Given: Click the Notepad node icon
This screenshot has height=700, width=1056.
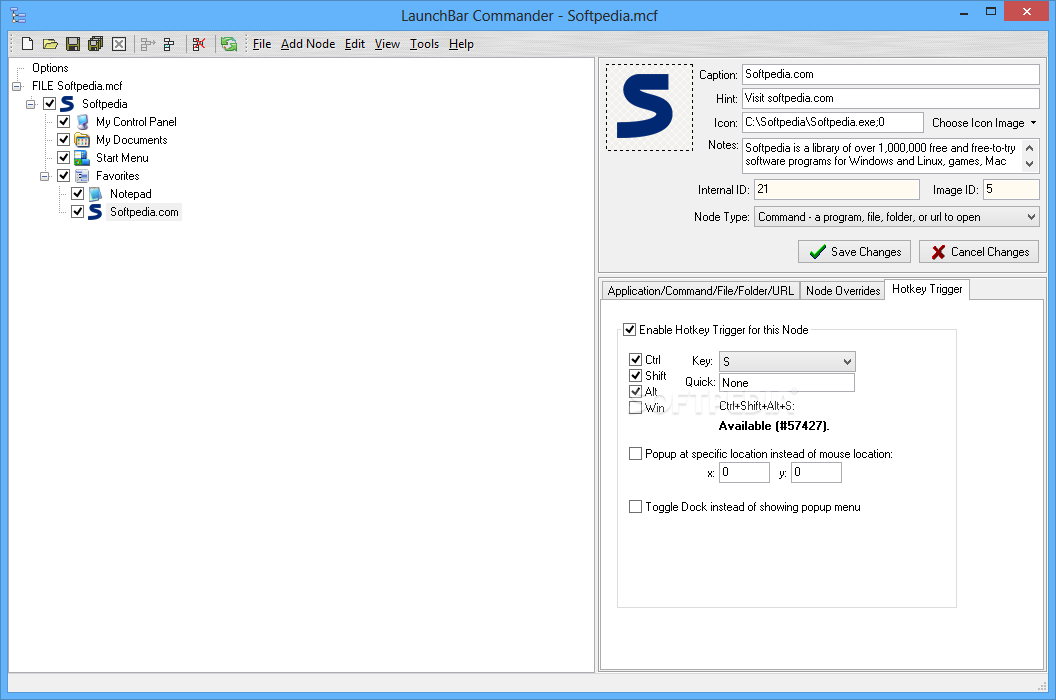Looking at the screenshot, I should [96, 194].
